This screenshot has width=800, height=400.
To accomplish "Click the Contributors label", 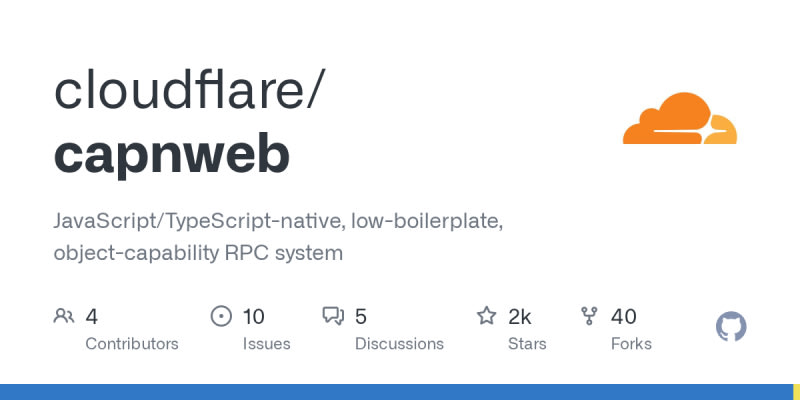I will pyautogui.click(x=132, y=343).
